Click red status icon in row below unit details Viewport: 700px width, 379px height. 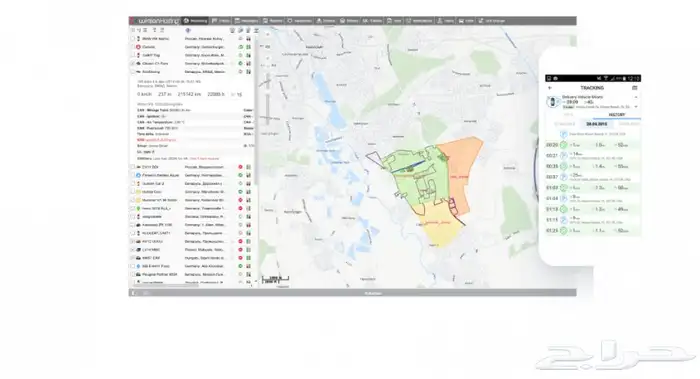(240, 167)
